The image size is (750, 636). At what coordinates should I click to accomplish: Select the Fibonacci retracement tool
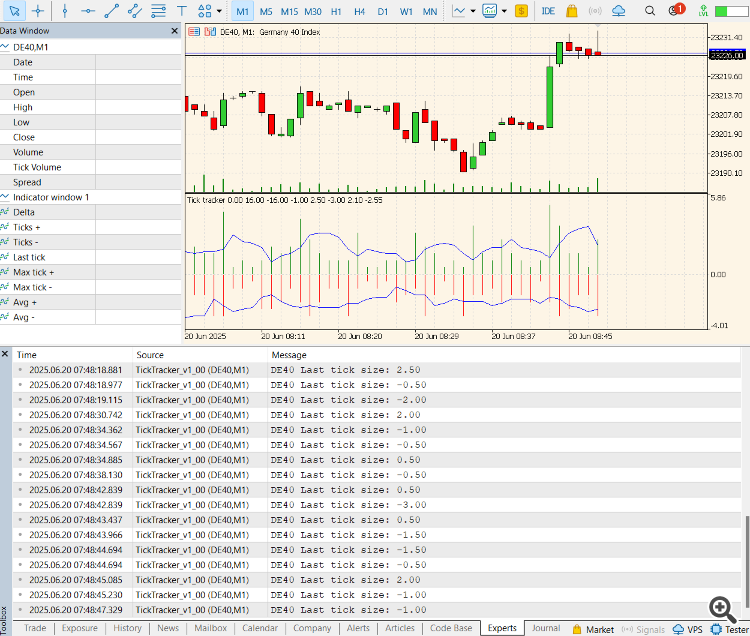(158, 11)
